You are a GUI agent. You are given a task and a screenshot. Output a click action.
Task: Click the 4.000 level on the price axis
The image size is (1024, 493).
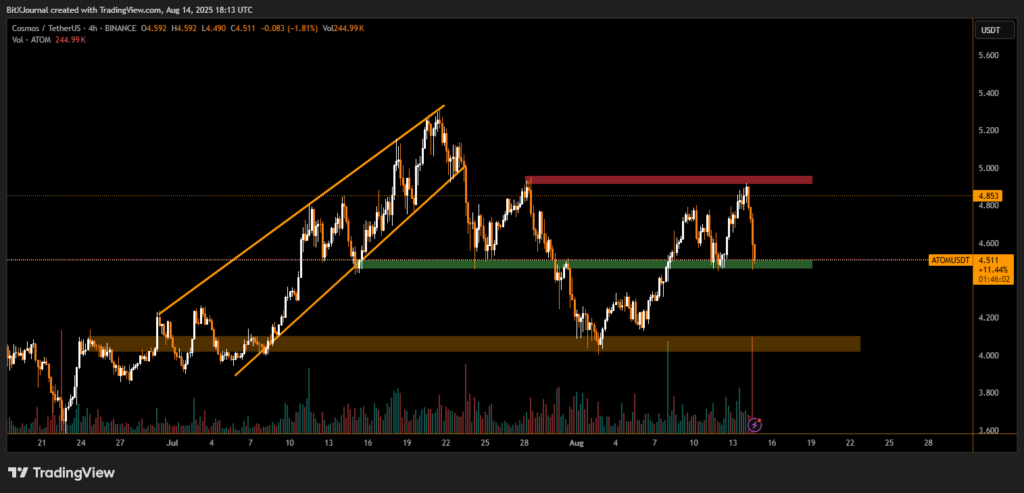pos(988,356)
